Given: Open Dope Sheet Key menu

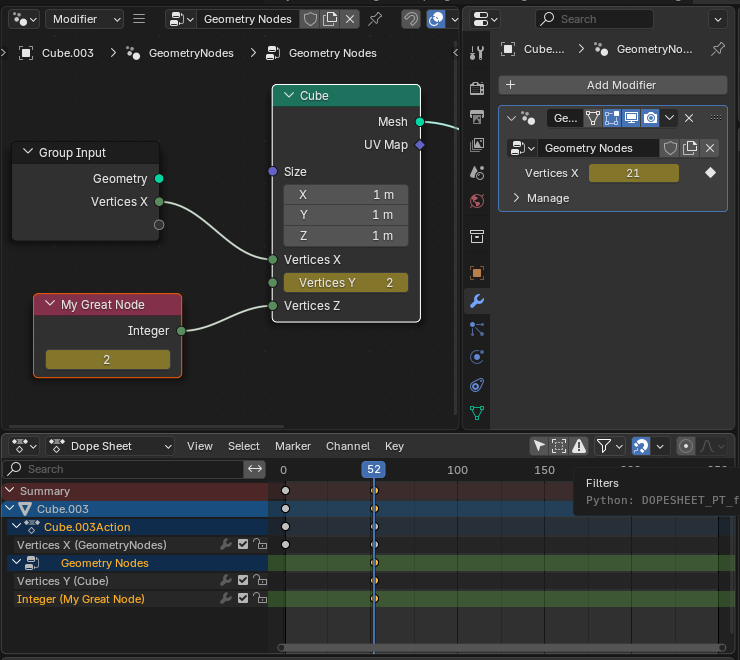Looking at the screenshot, I should [x=394, y=446].
